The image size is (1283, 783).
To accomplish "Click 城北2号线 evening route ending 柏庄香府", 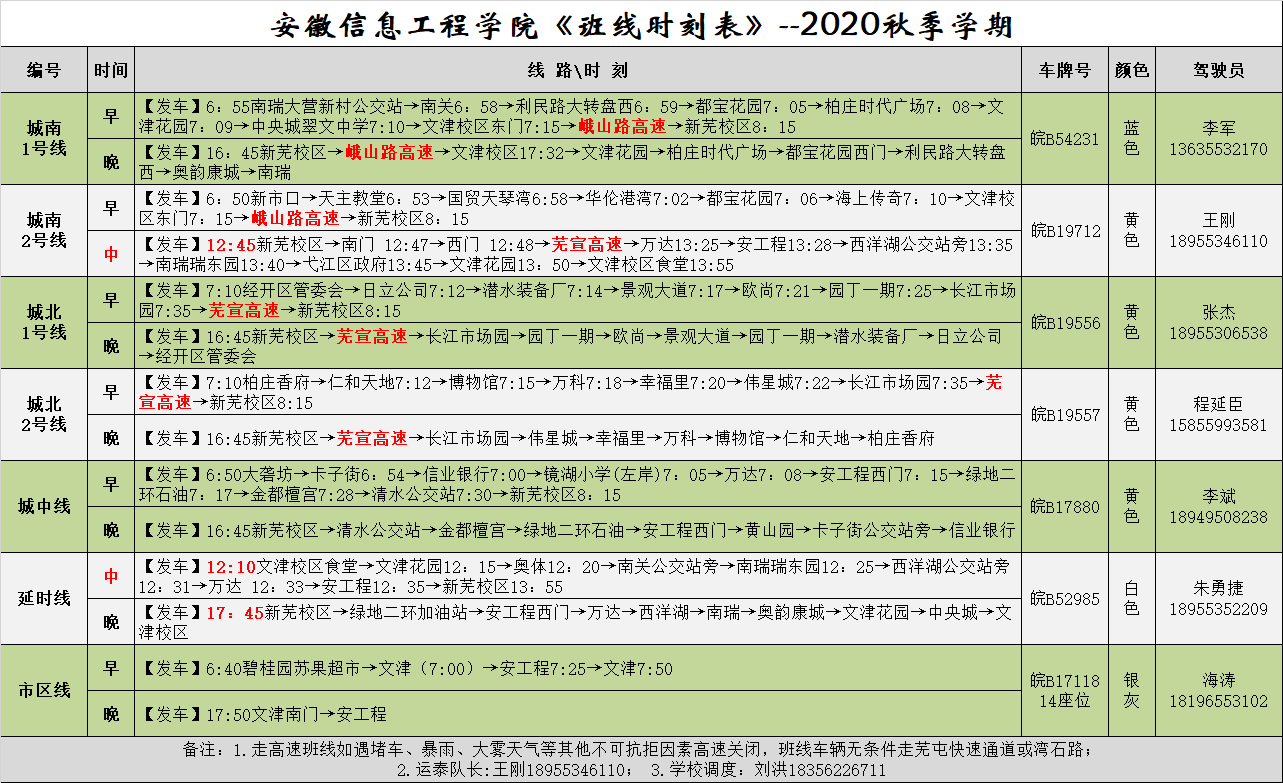I will [578, 438].
